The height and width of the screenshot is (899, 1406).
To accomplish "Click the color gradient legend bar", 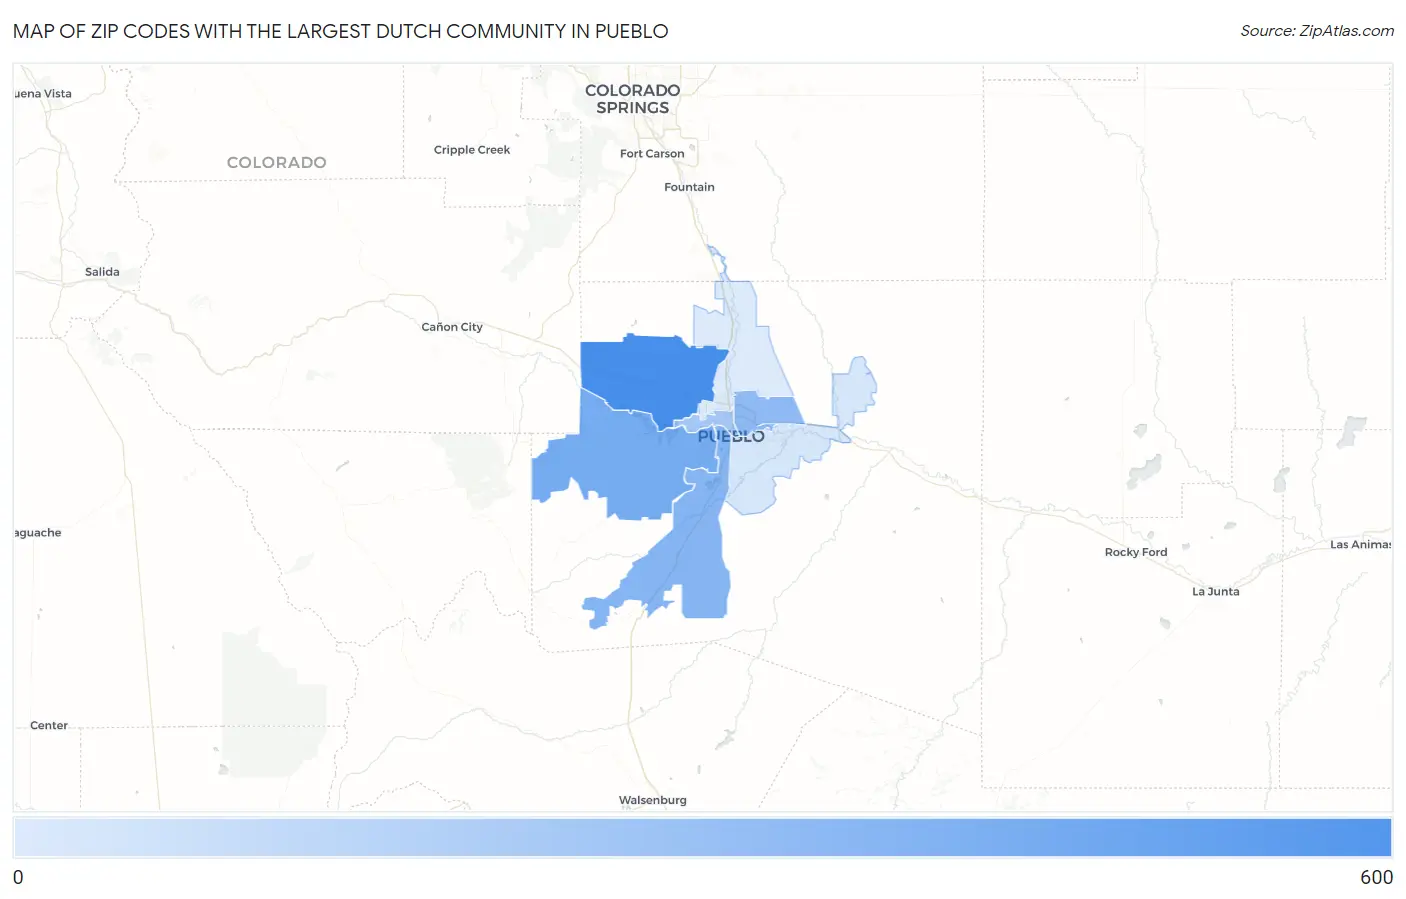I will pyautogui.click(x=703, y=838).
